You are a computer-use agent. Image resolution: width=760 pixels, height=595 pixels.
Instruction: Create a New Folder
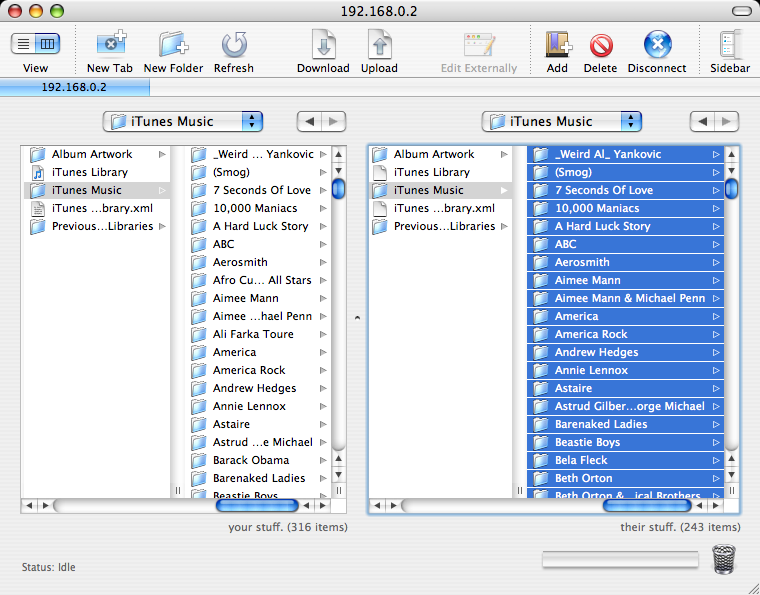click(173, 44)
